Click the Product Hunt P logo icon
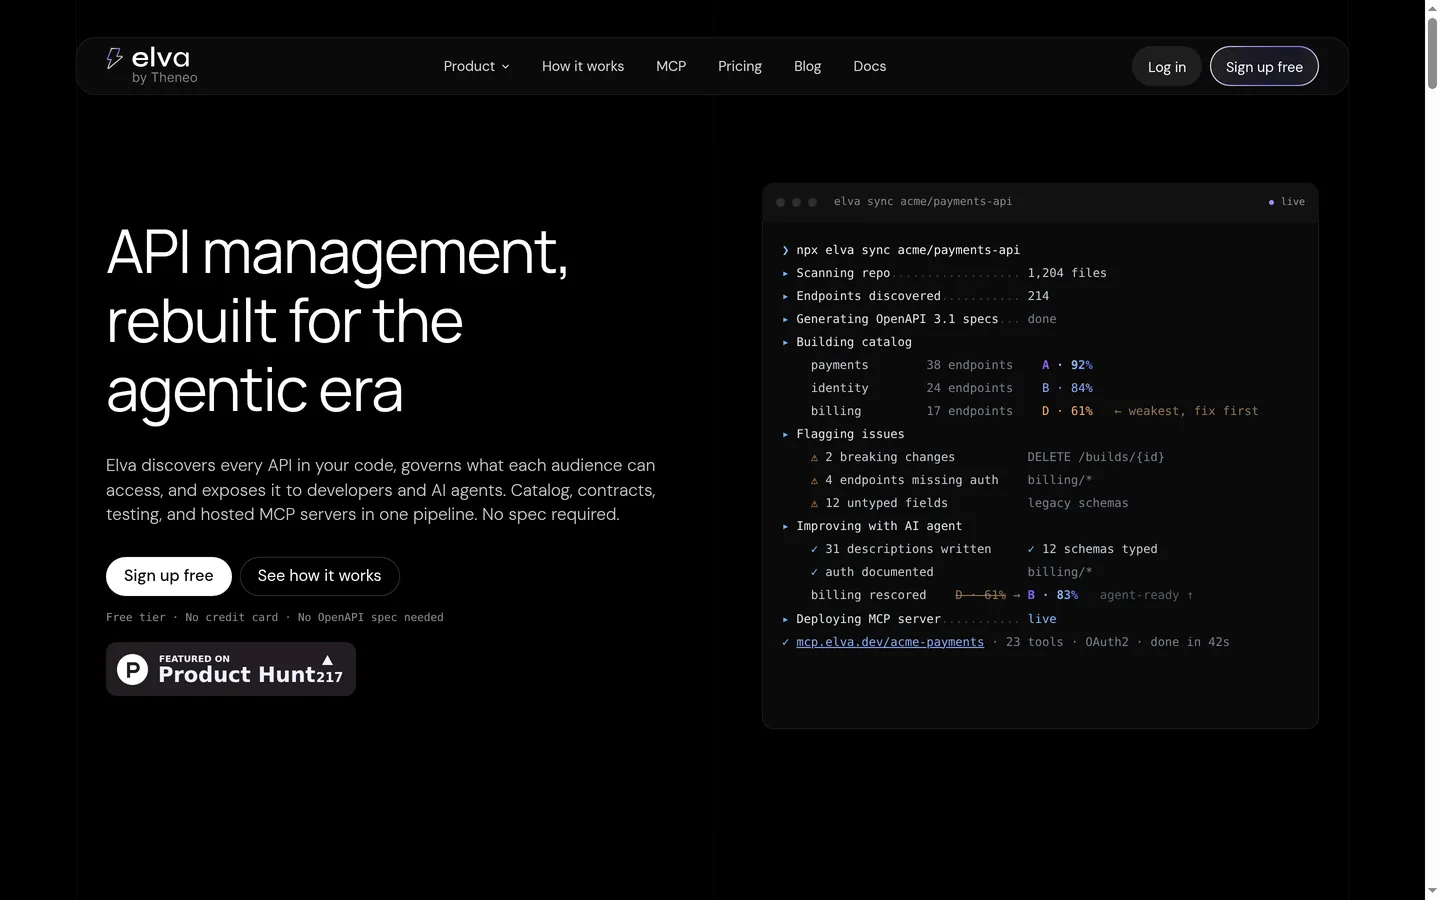 click(132, 669)
